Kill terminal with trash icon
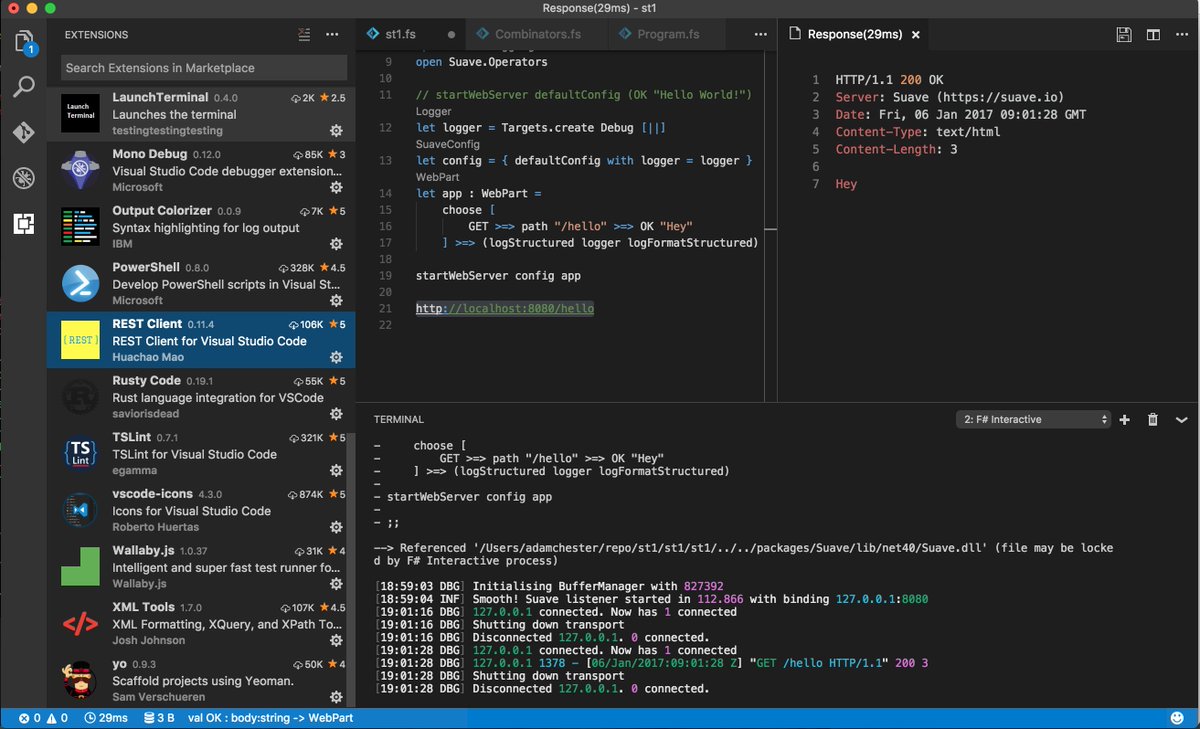 tap(1153, 420)
